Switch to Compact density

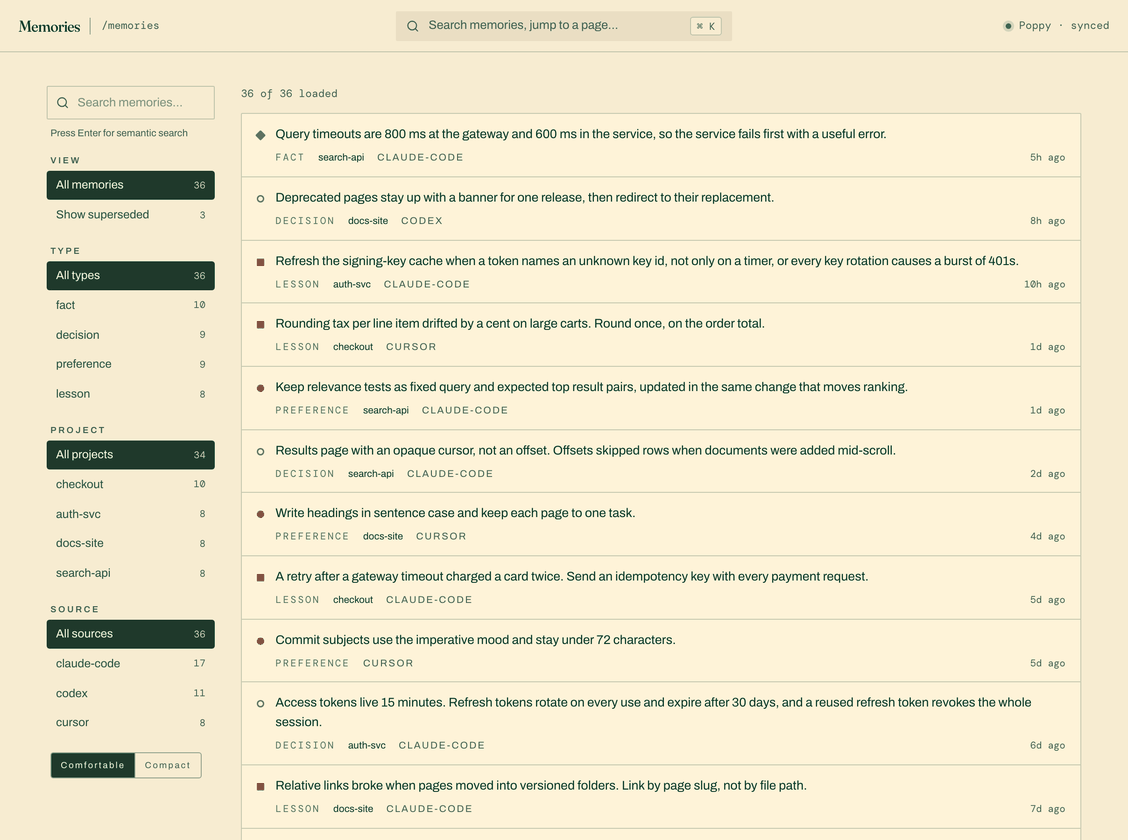tap(168, 765)
